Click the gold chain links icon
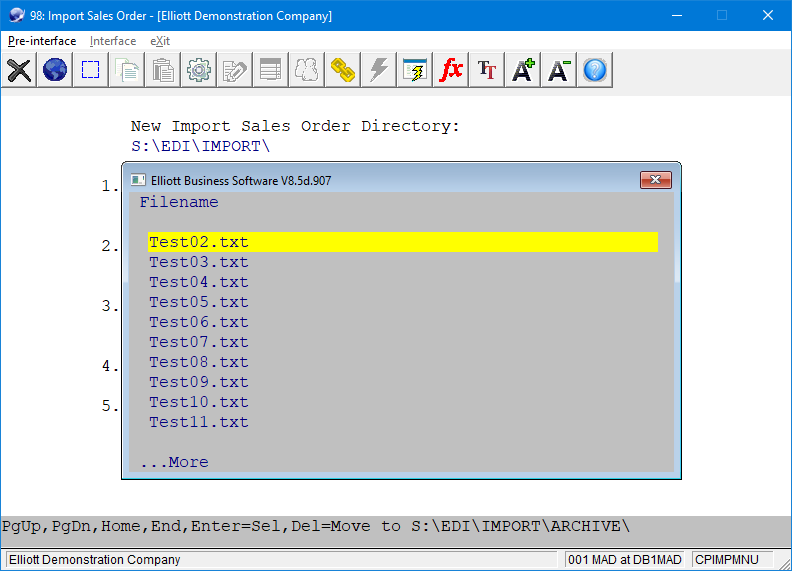Screen dimensions: 792x571 (x=343, y=70)
